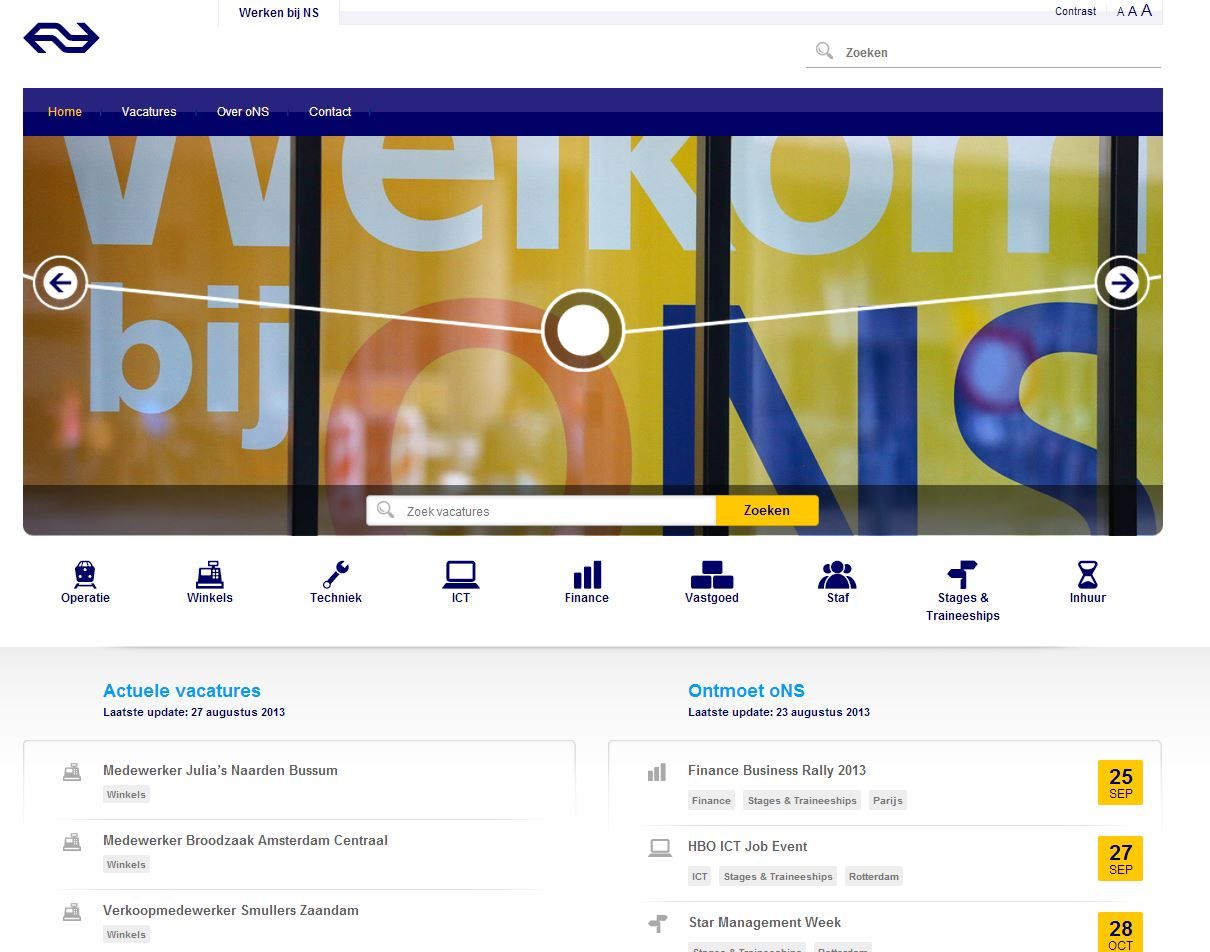Image resolution: width=1210 pixels, height=952 pixels.
Task: Toggle the Contrast display mode
Action: pyautogui.click(x=1075, y=12)
